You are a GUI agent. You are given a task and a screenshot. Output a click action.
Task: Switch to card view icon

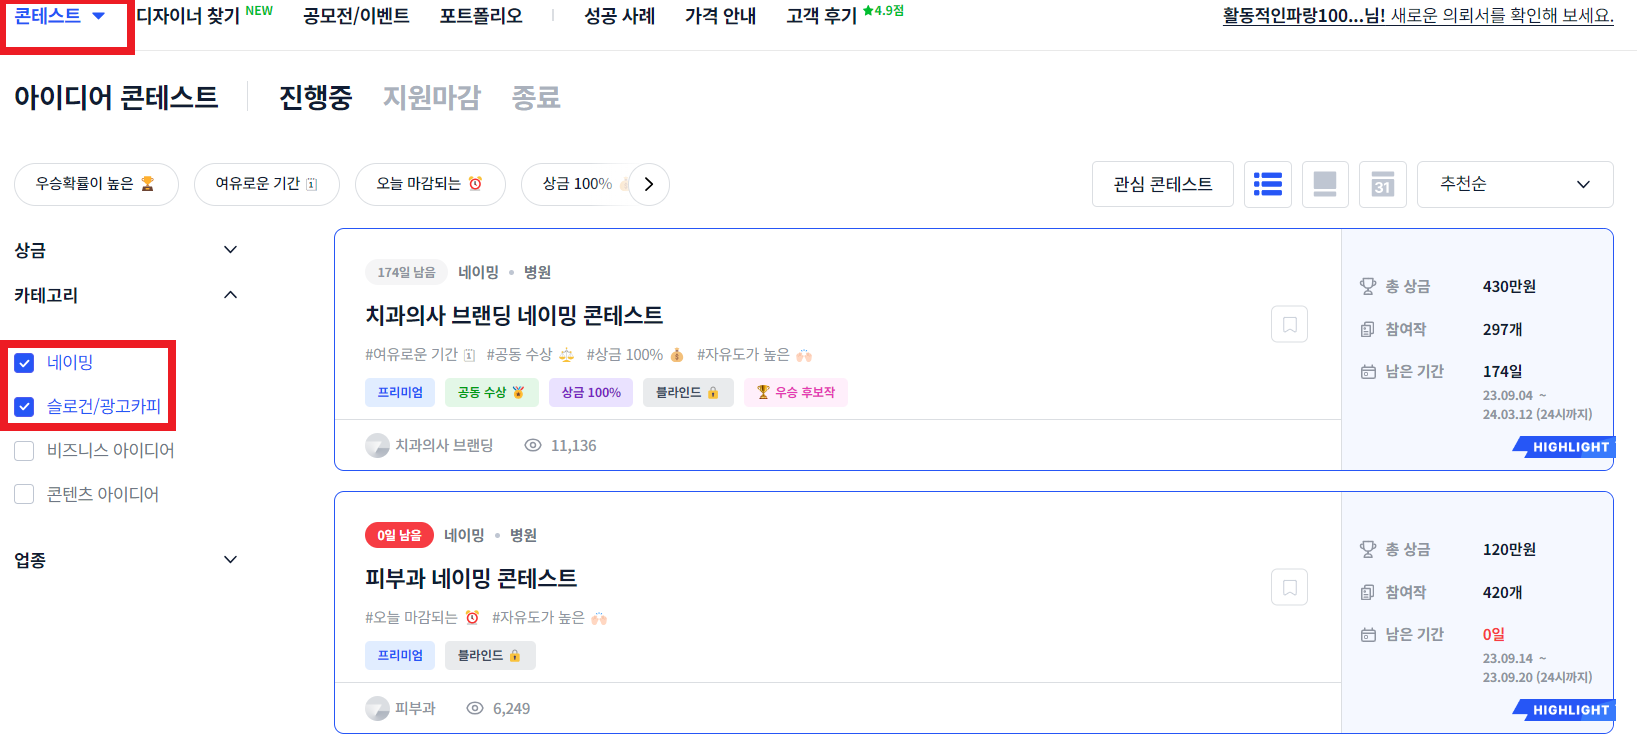click(x=1325, y=184)
